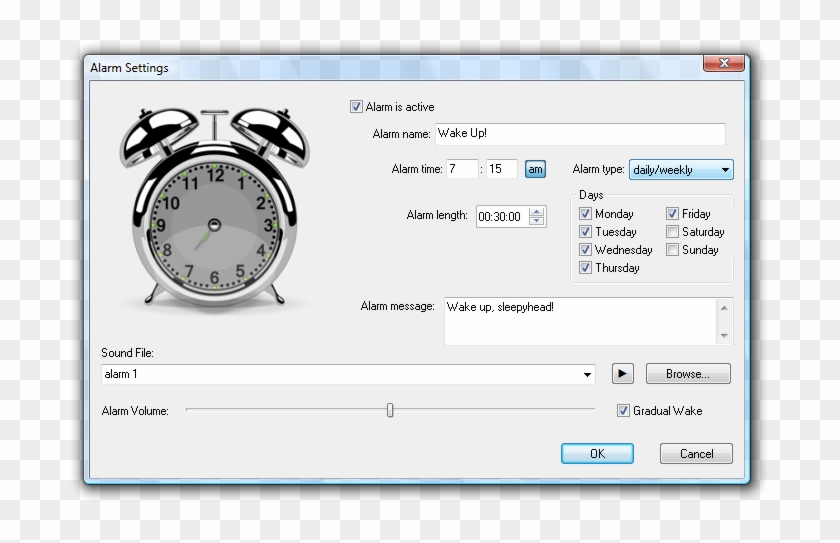Click inside the Alarm message box

[580, 321]
